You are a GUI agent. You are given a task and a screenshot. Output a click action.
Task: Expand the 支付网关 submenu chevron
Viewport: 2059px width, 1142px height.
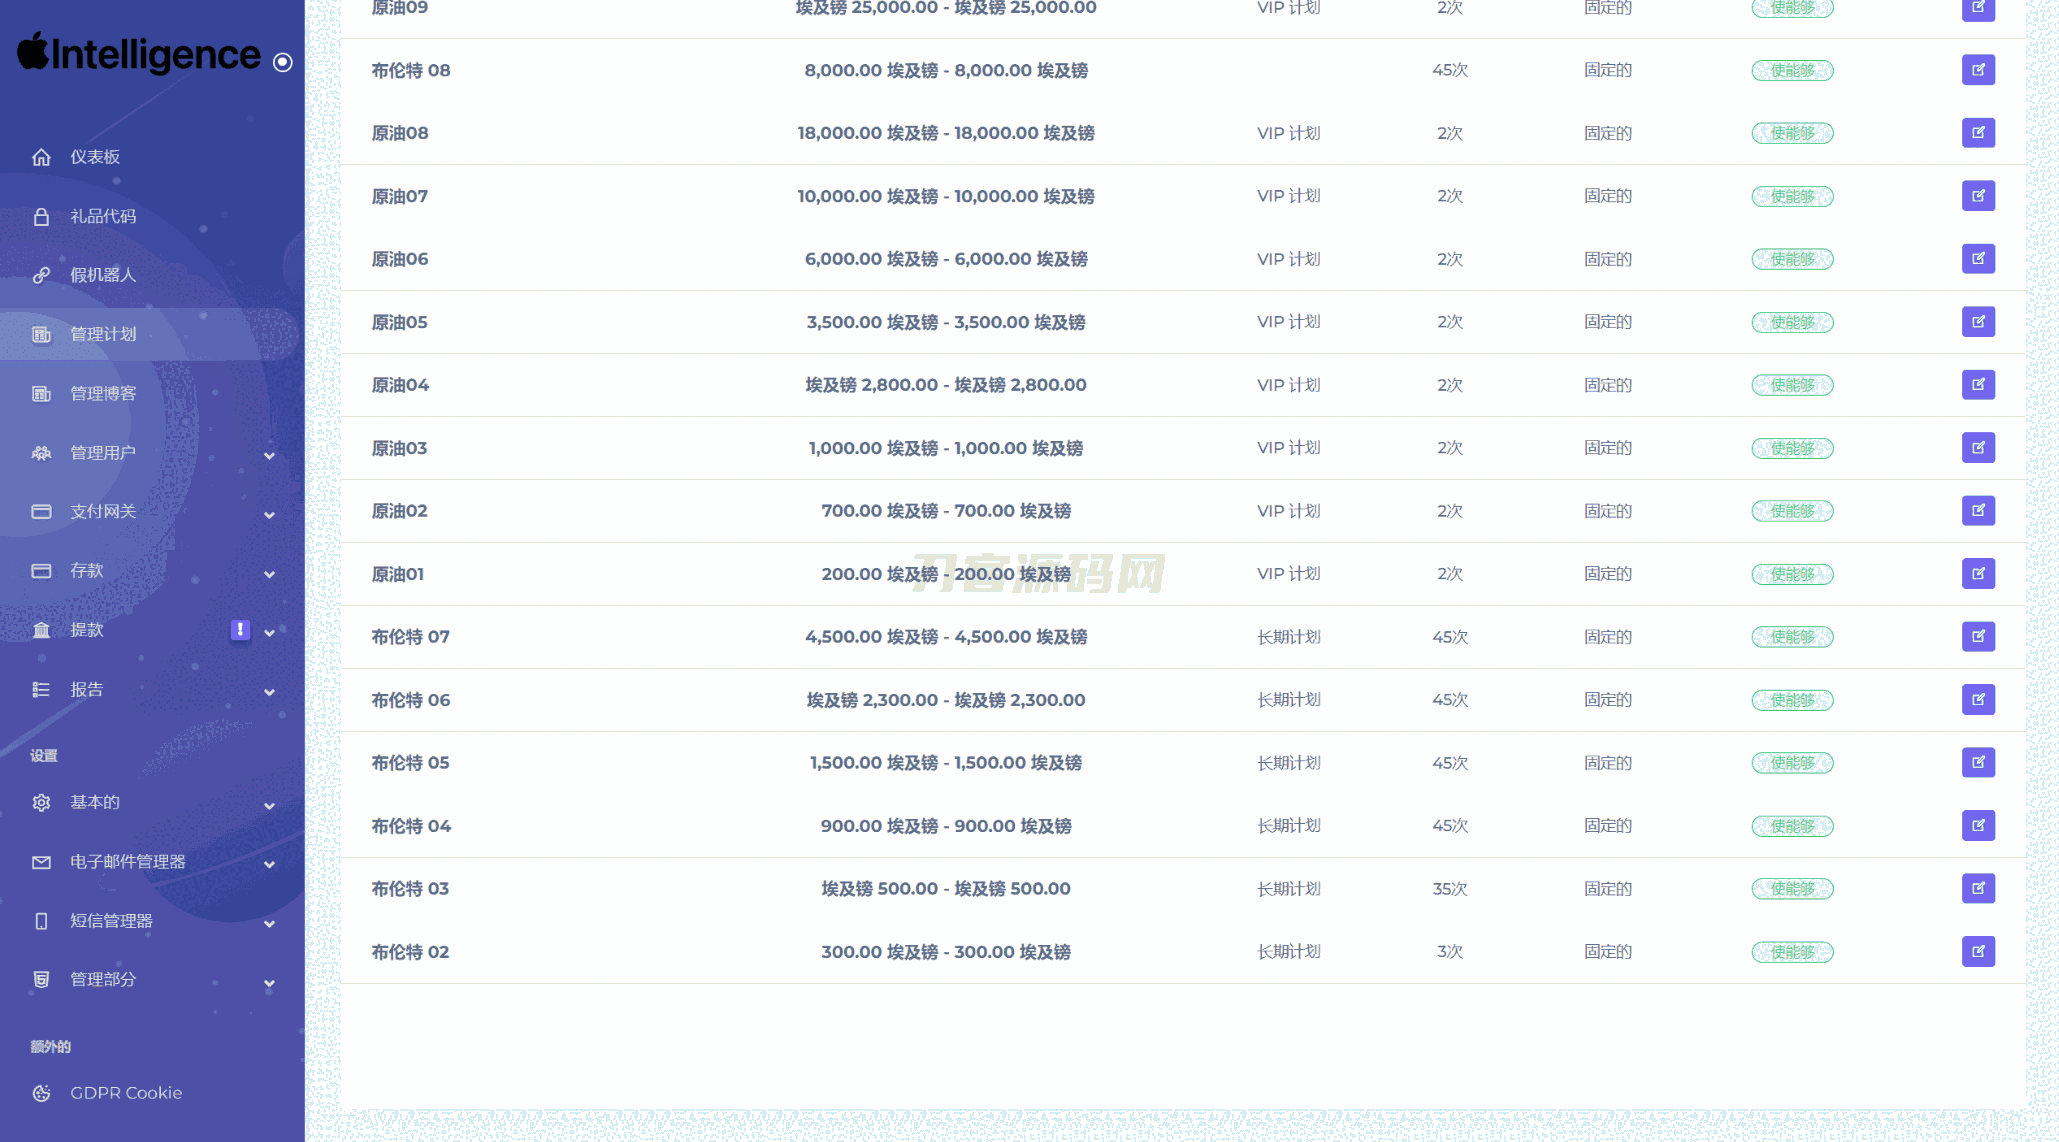pyautogui.click(x=269, y=514)
